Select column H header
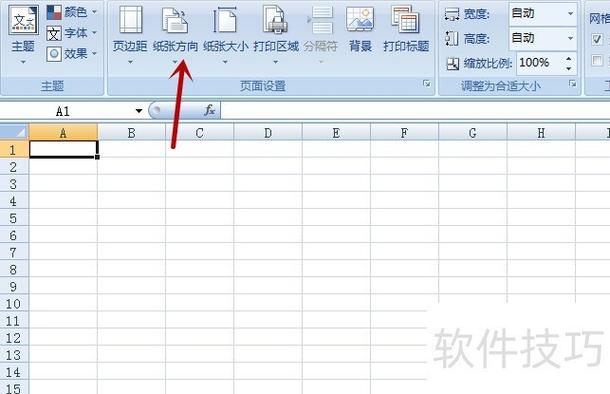Image resolution: width=610 pixels, height=394 pixels. (x=541, y=133)
